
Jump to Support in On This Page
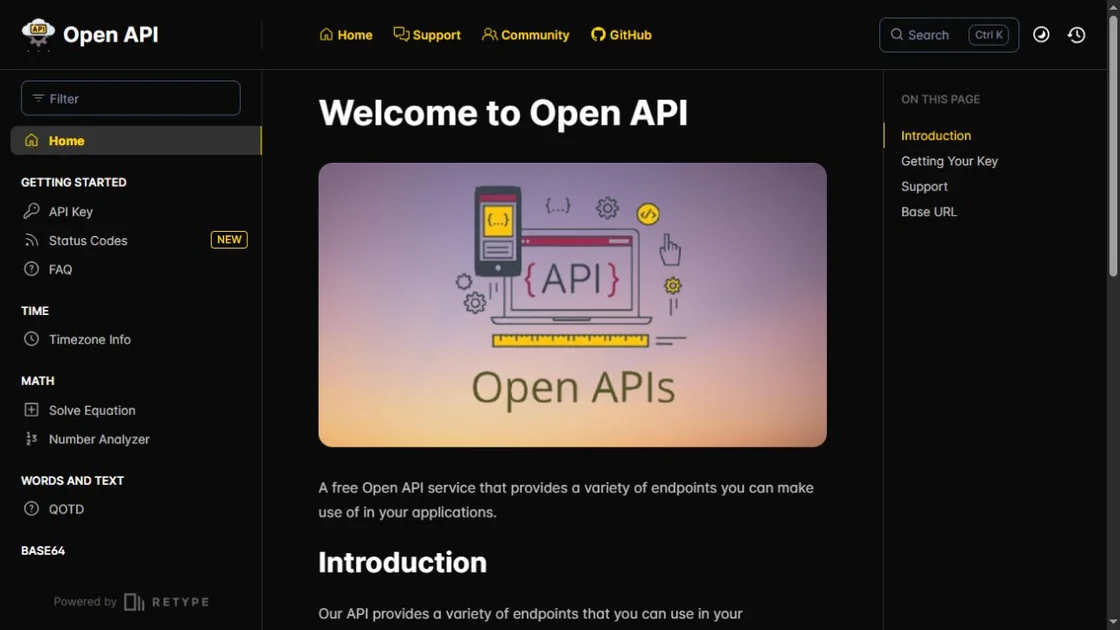click(924, 186)
